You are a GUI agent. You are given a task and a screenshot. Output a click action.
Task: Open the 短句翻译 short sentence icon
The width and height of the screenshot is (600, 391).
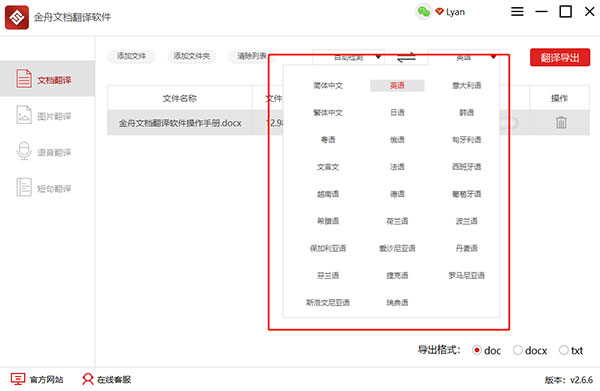coord(24,187)
